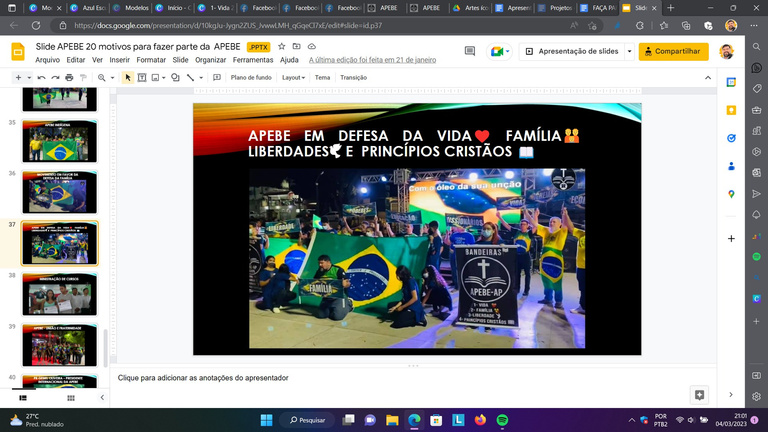Expand the slideshow options arrow
Image resolution: width=768 pixels, height=432 pixels.
[629, 51]
